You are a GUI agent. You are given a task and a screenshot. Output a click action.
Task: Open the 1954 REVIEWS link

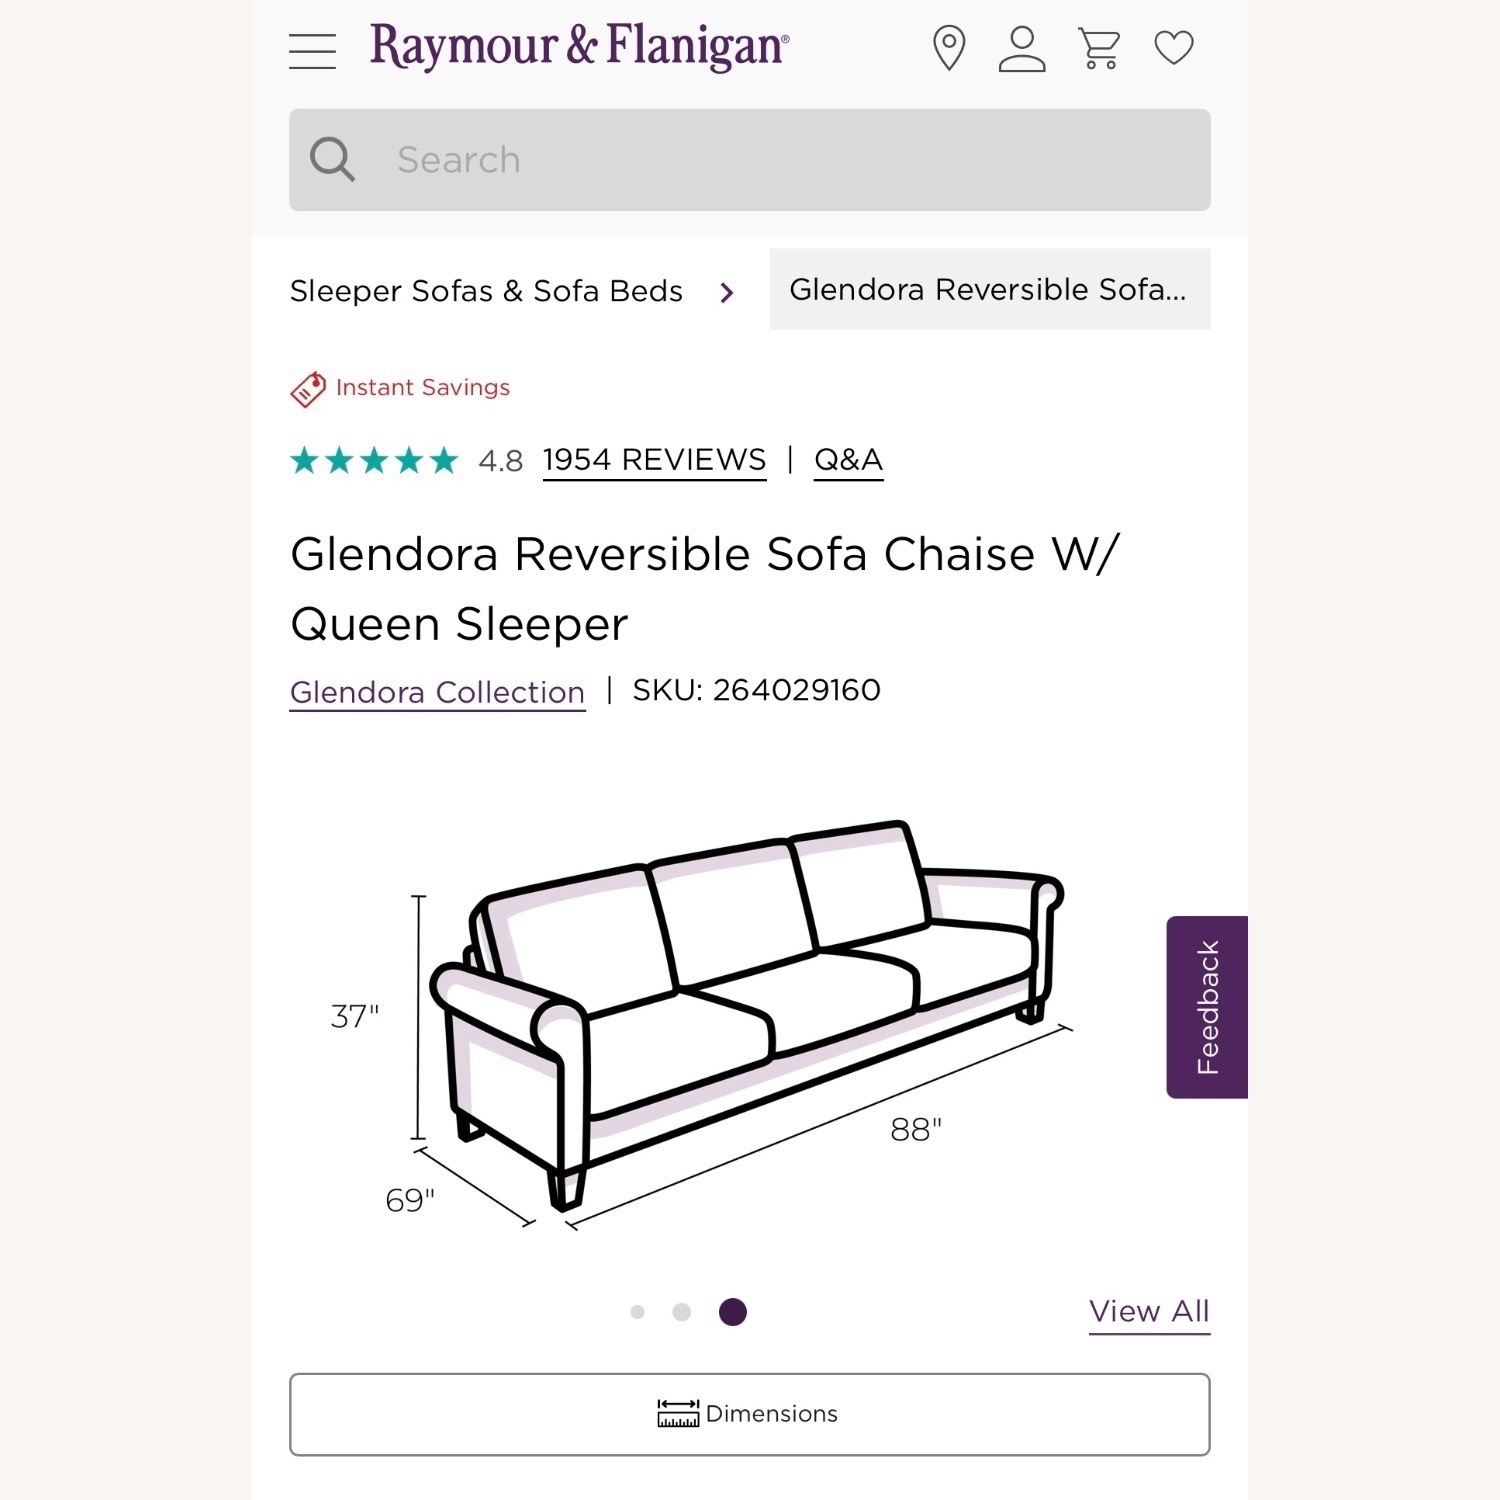point(654,459)
